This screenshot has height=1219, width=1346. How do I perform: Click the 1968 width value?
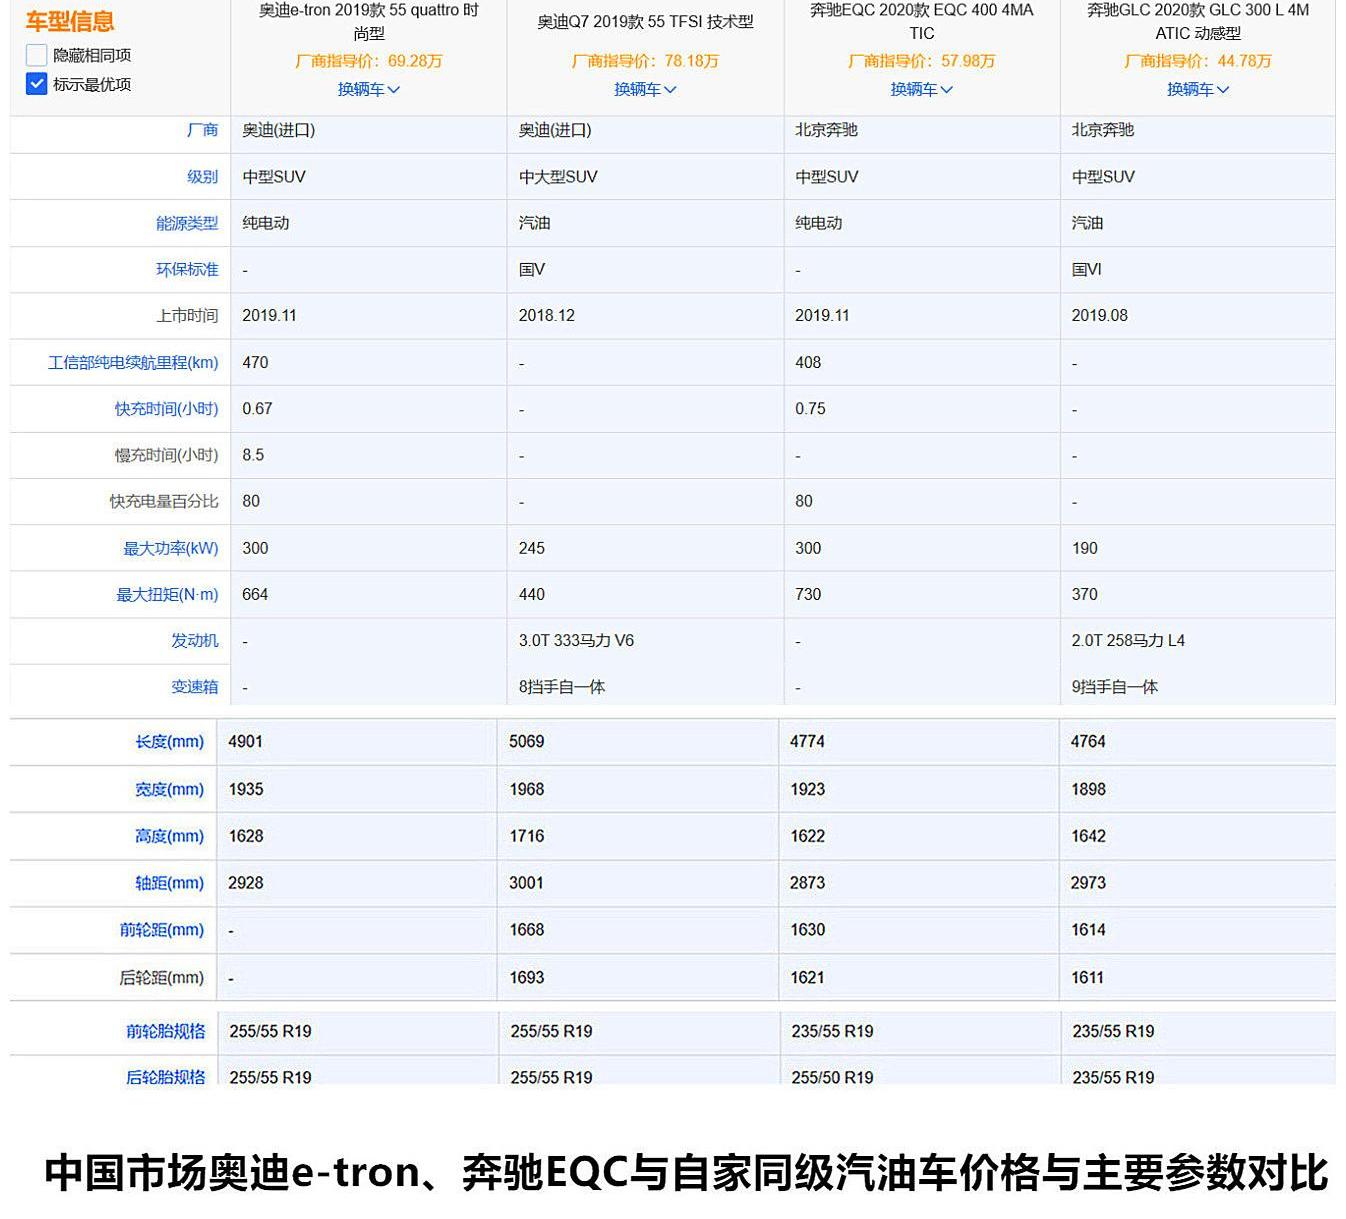[526, 789]
